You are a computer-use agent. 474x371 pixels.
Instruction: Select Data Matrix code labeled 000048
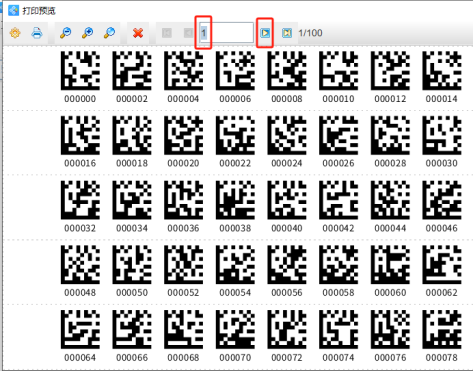click(80, 264)
